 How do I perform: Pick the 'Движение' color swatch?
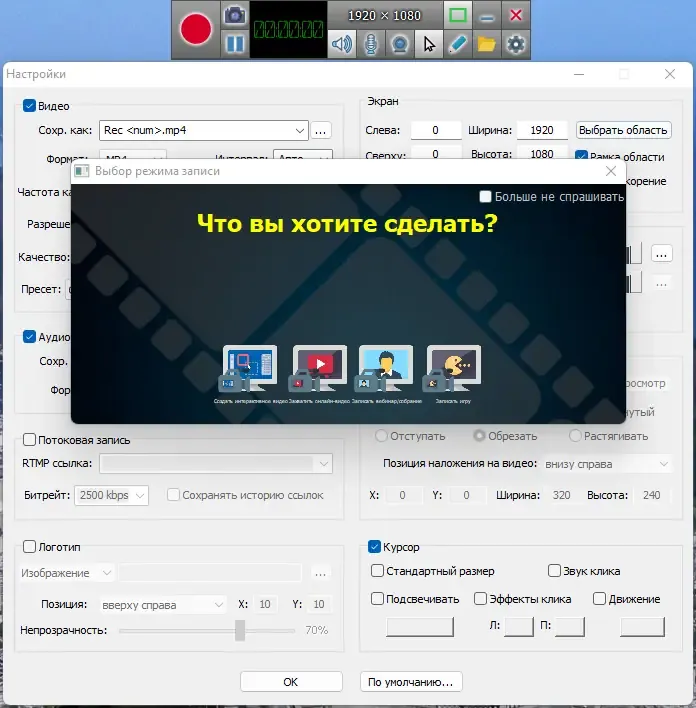tap(642, 627)
